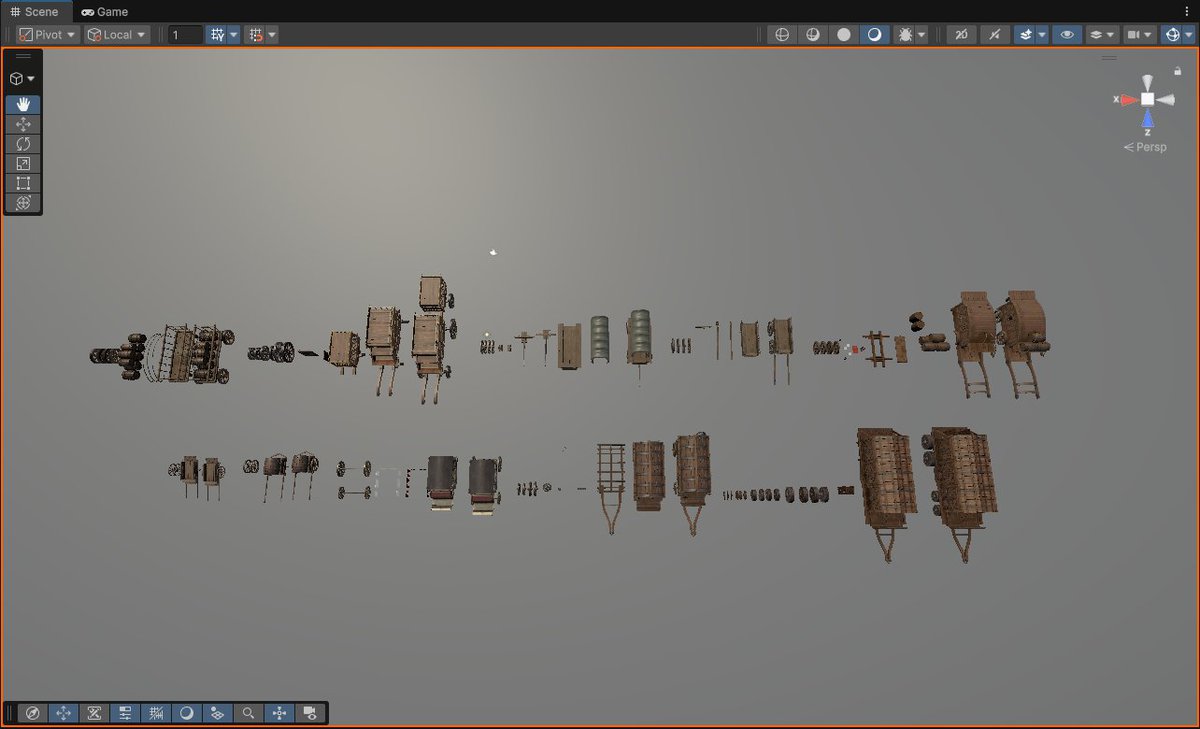The height and width of the screenshot is (729, 1200).
Task: Select the Scale tool
Action: click(x=23, y=164)
